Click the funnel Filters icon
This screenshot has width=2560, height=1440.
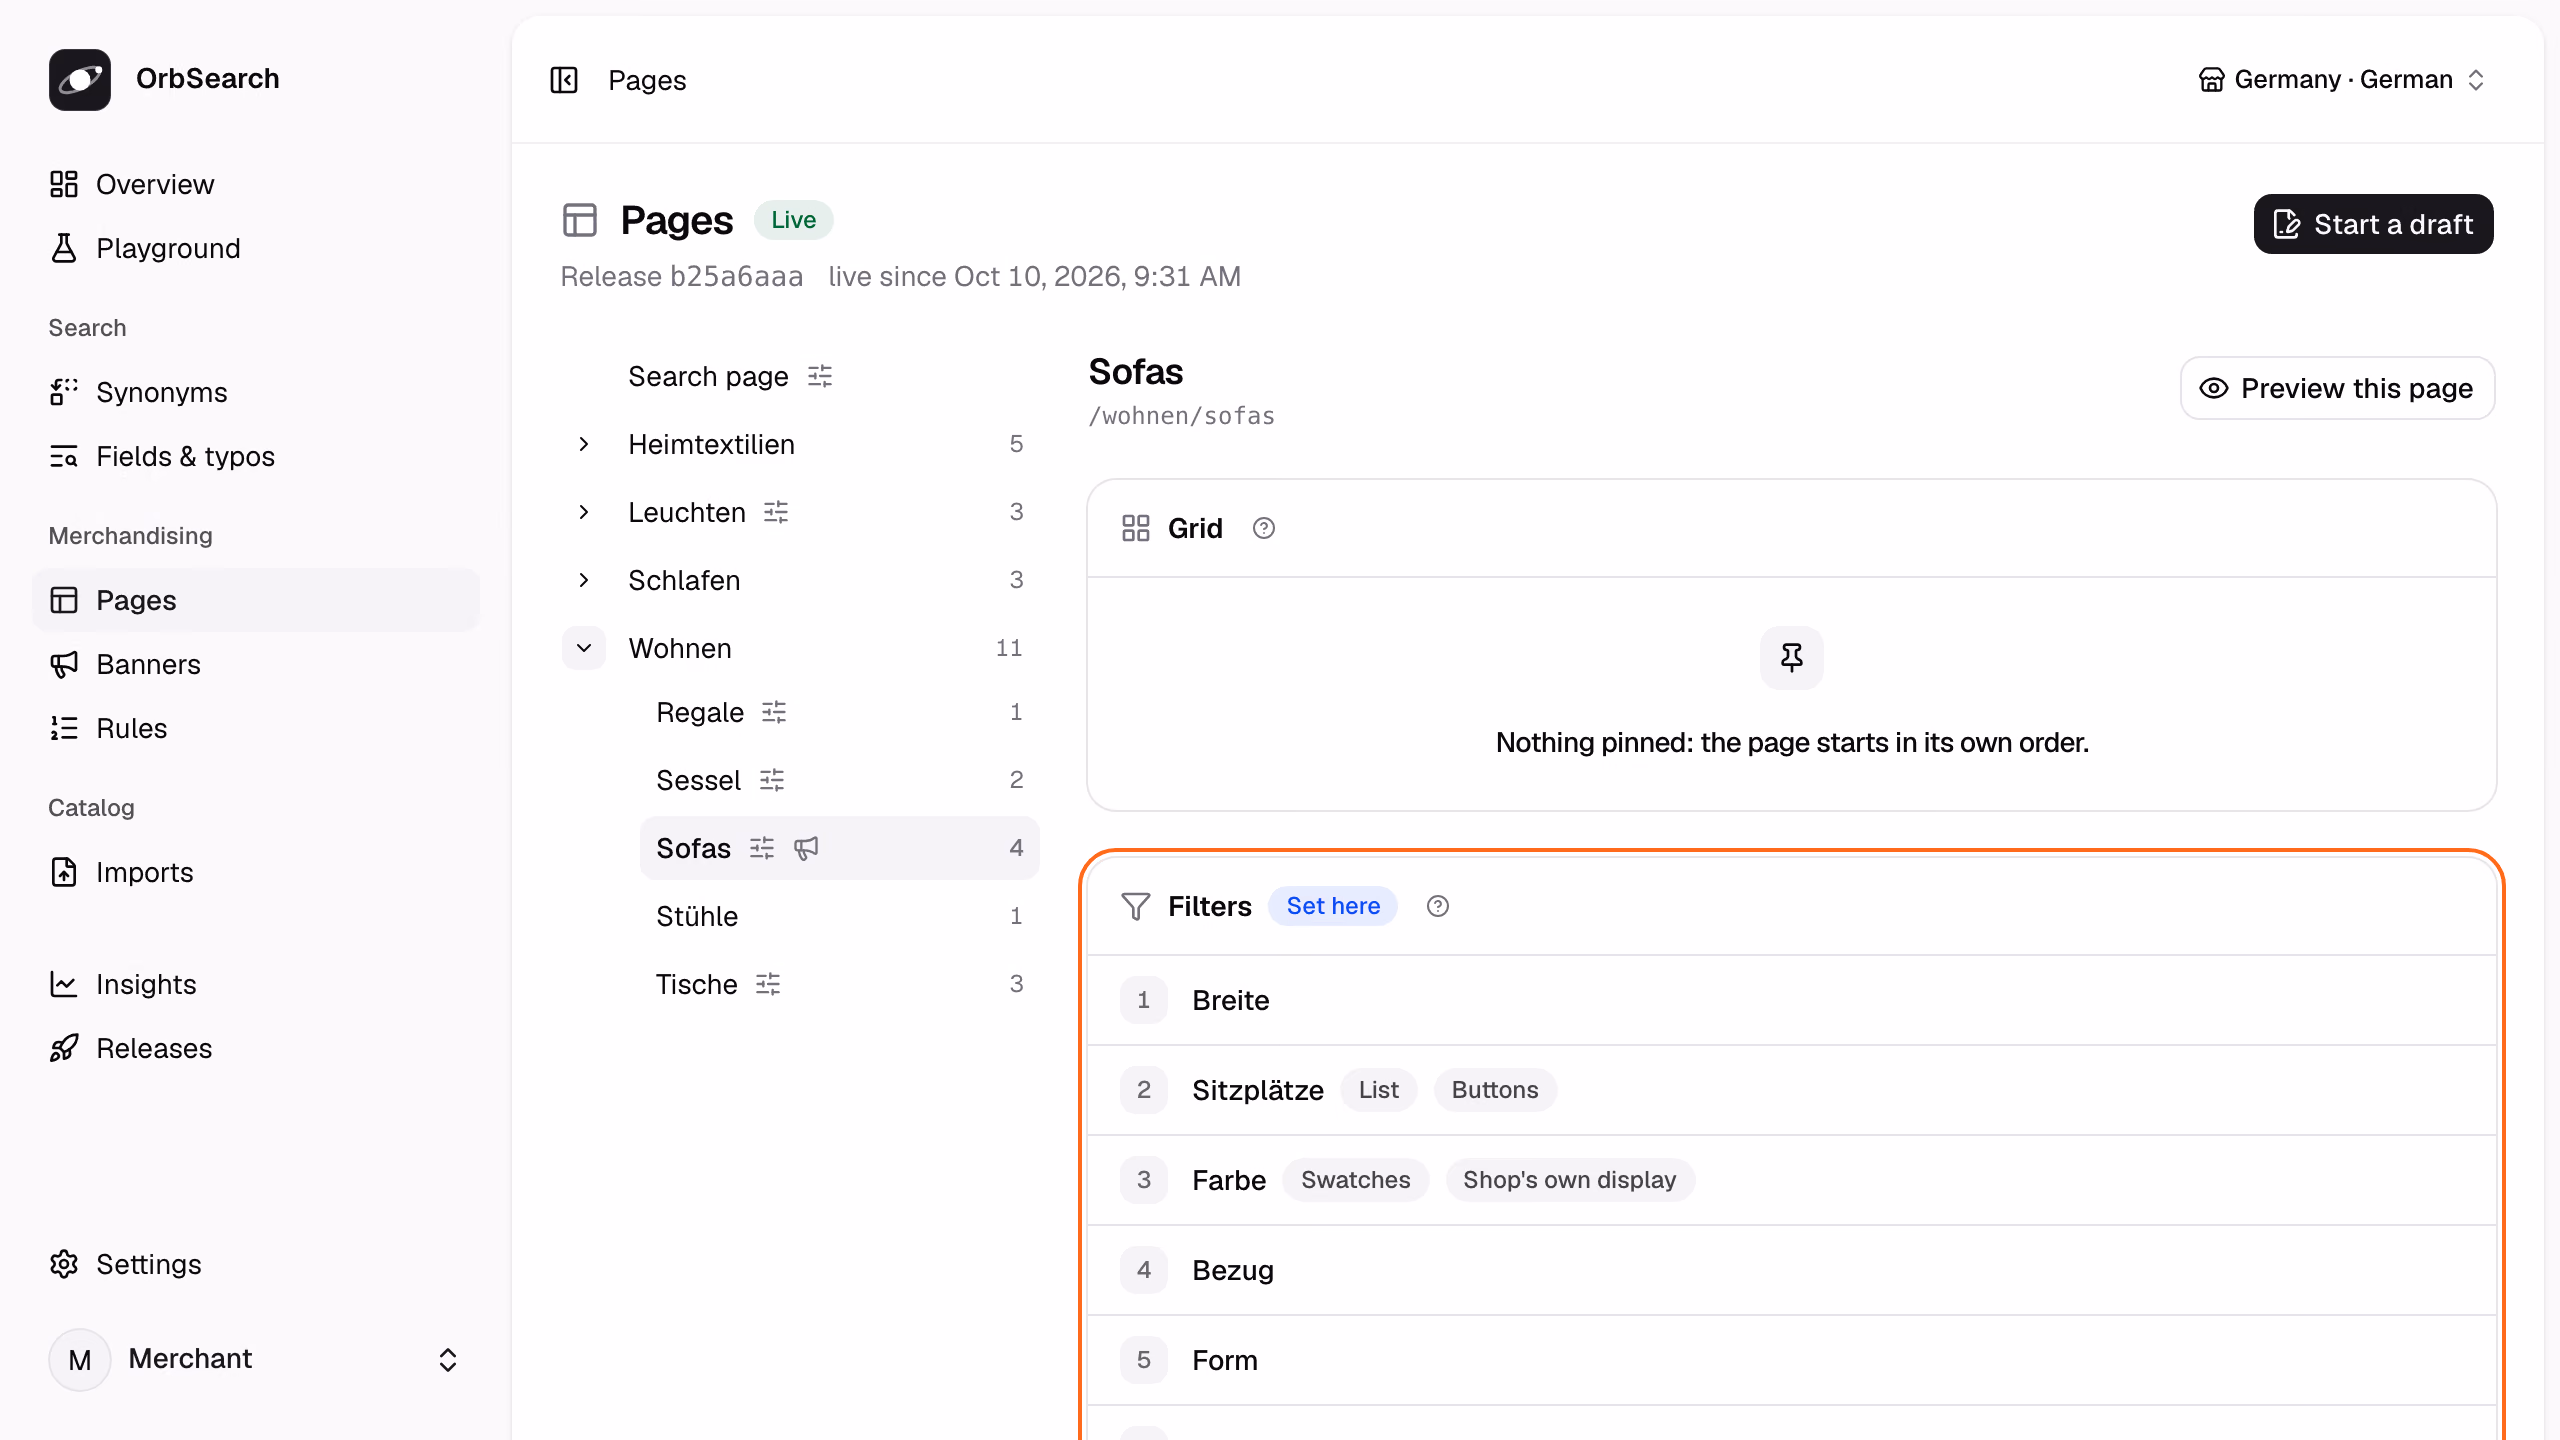click(1136, 906)
